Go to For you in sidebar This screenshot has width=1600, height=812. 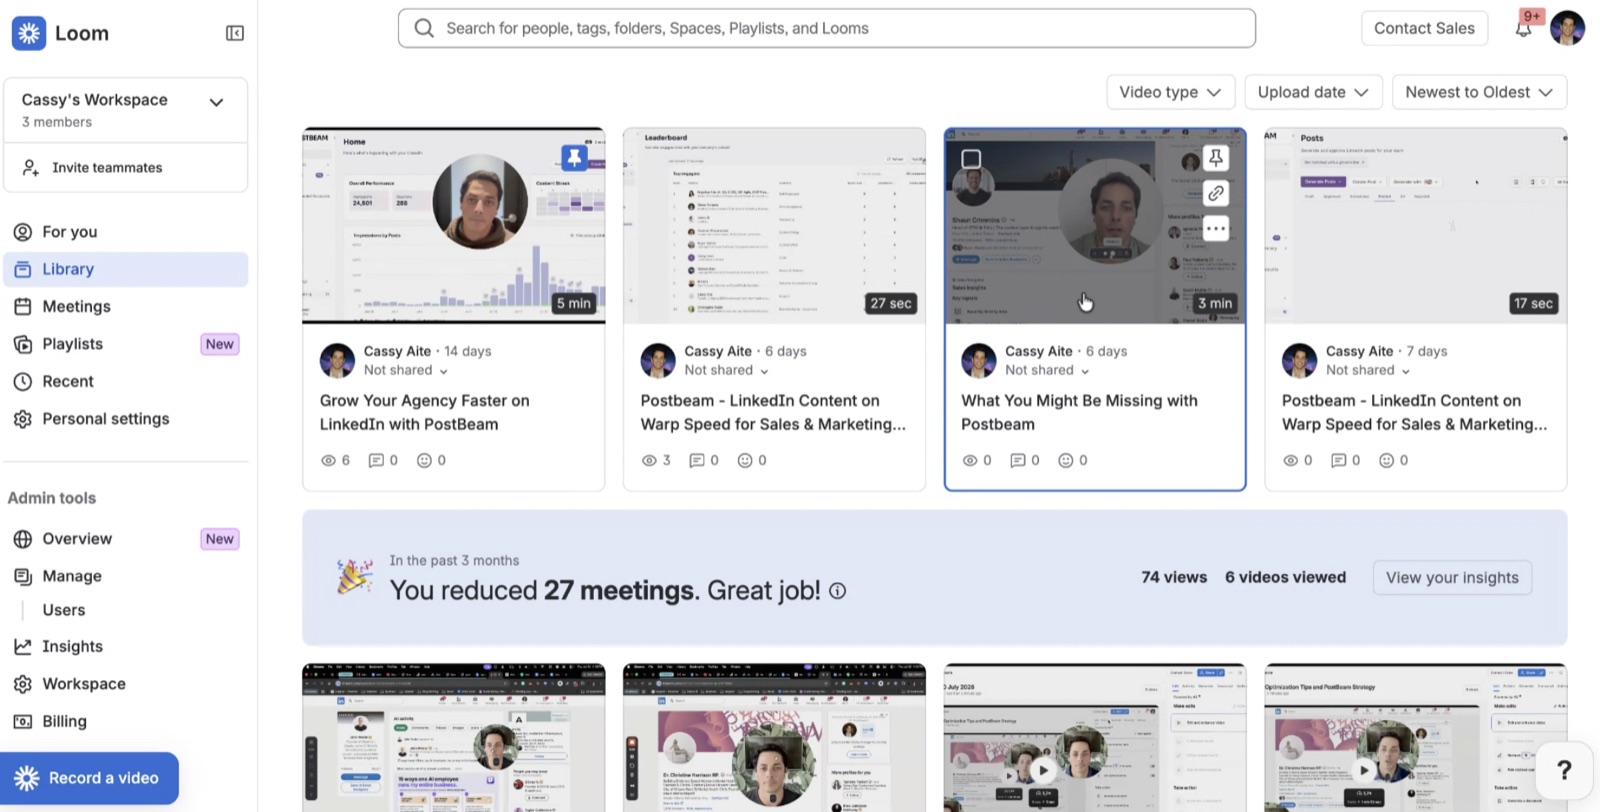[x=126, y=232]
